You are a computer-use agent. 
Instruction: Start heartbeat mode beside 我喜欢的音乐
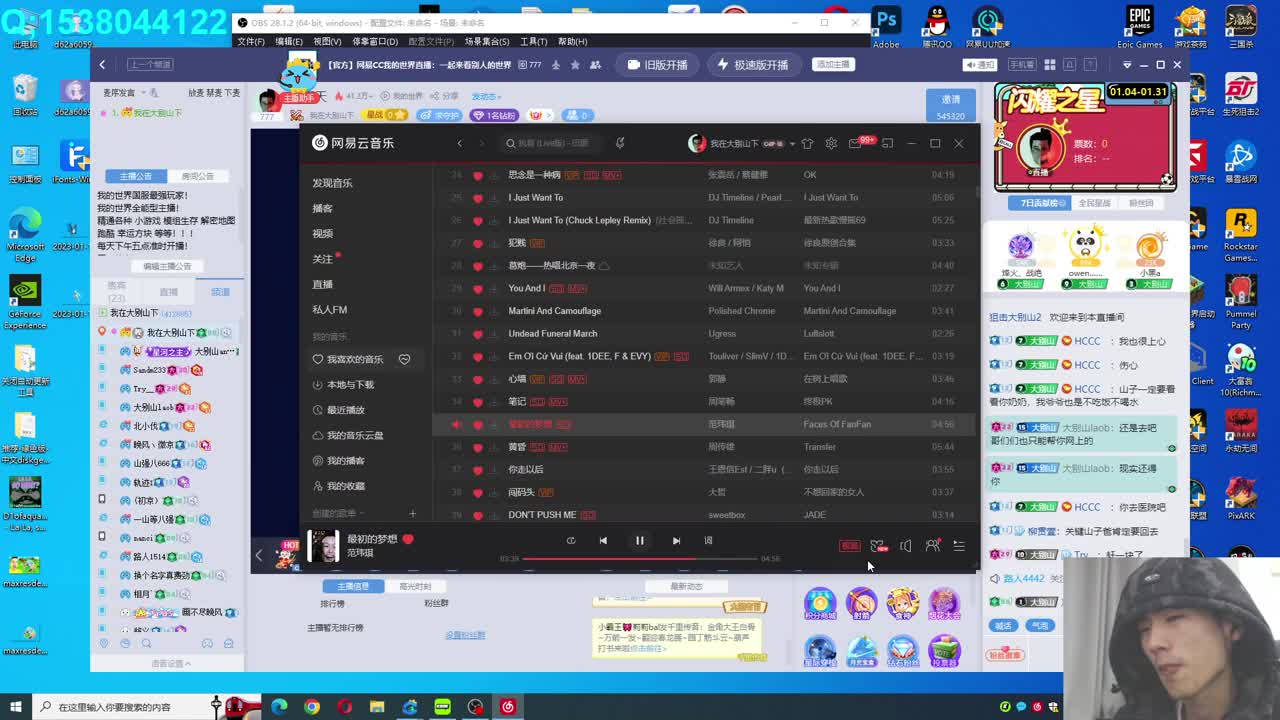(404, 359)
